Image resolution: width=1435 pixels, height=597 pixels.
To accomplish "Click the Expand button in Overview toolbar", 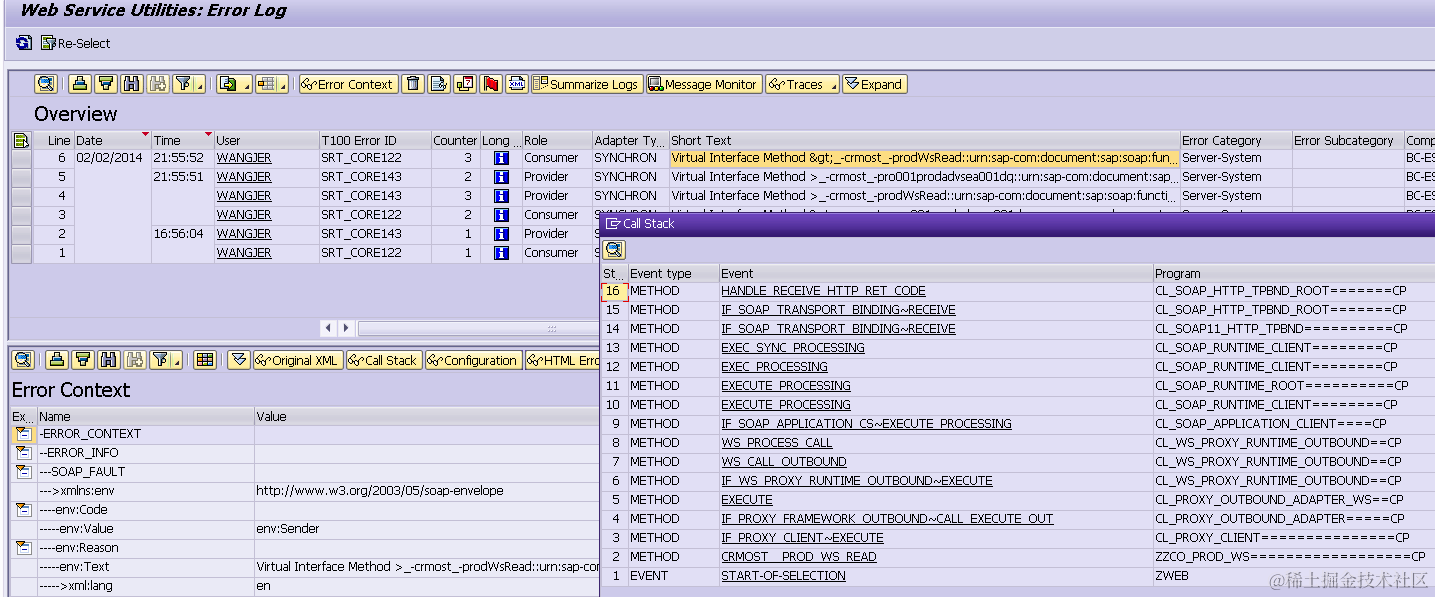I will tap(874, 84).
